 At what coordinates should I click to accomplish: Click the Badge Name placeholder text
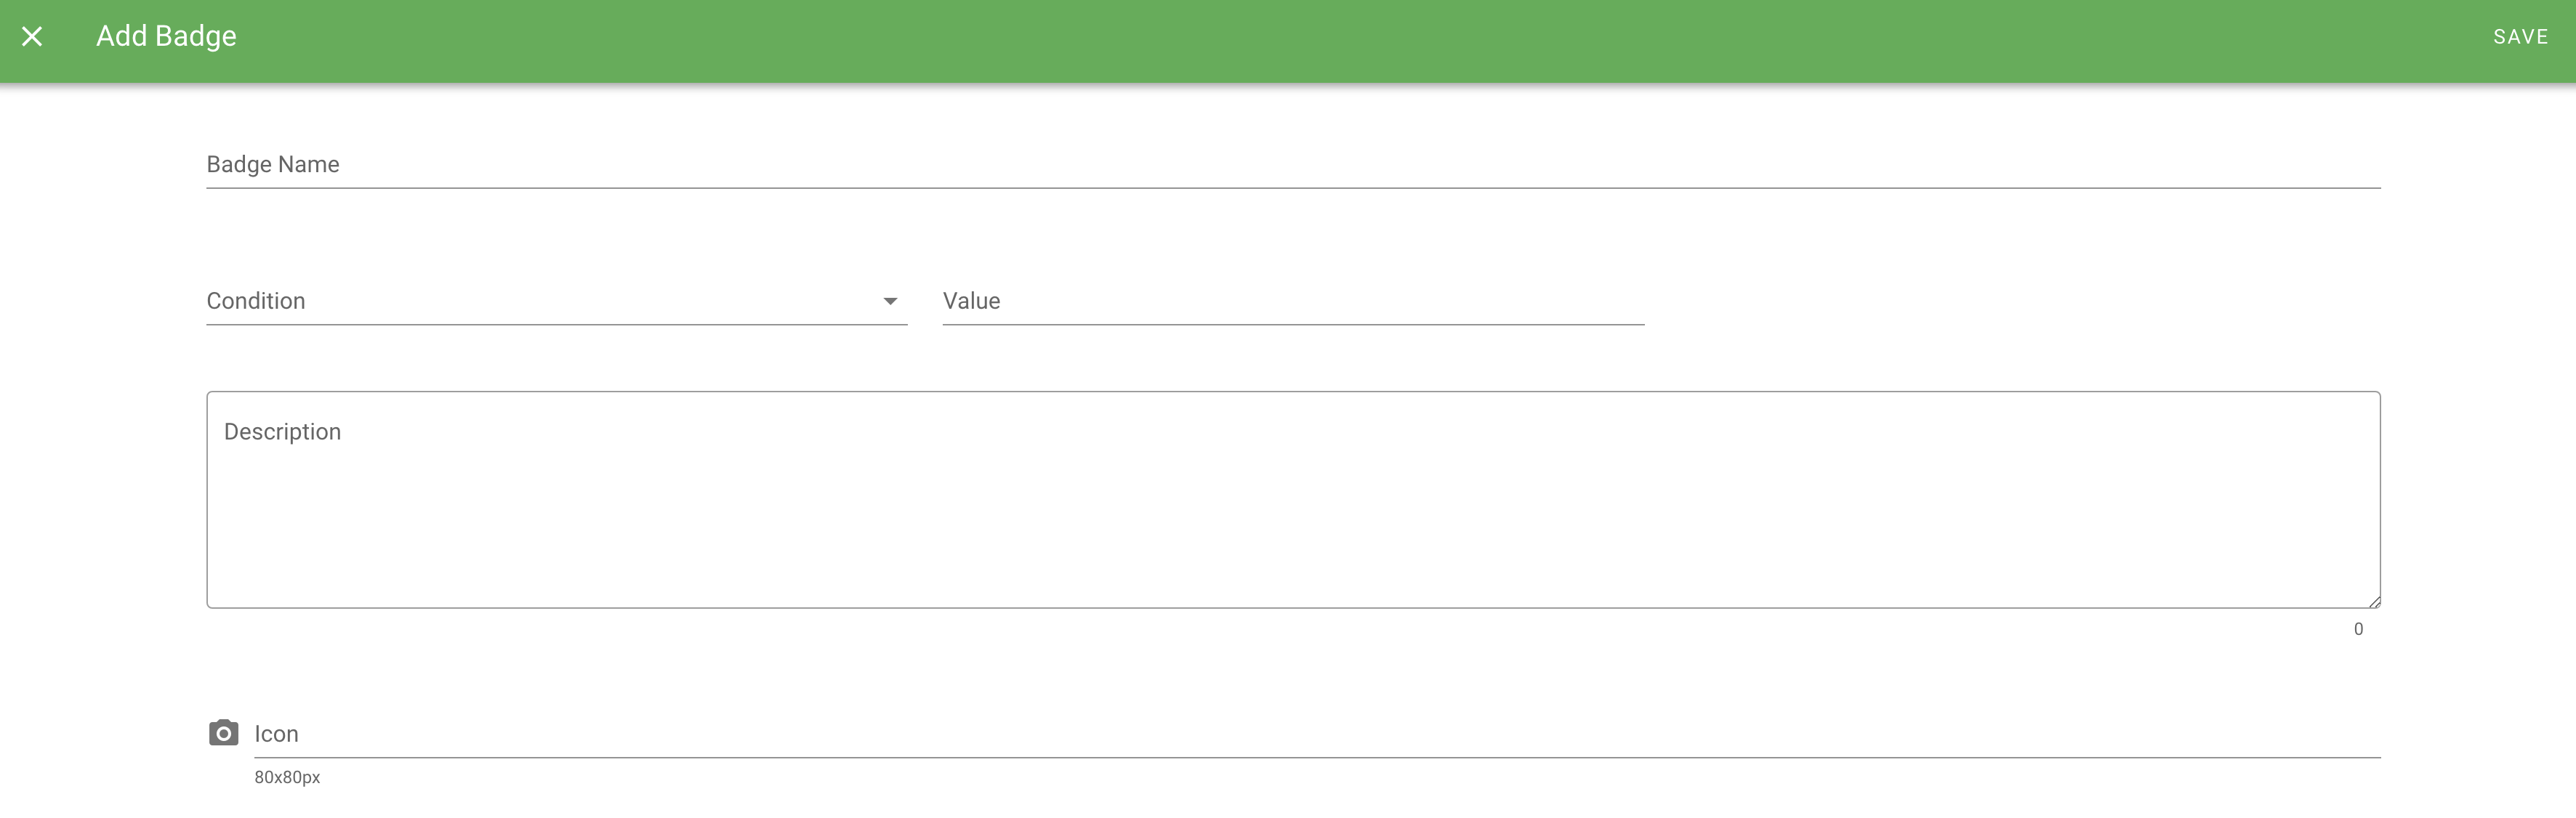click(x=273, y=164)
